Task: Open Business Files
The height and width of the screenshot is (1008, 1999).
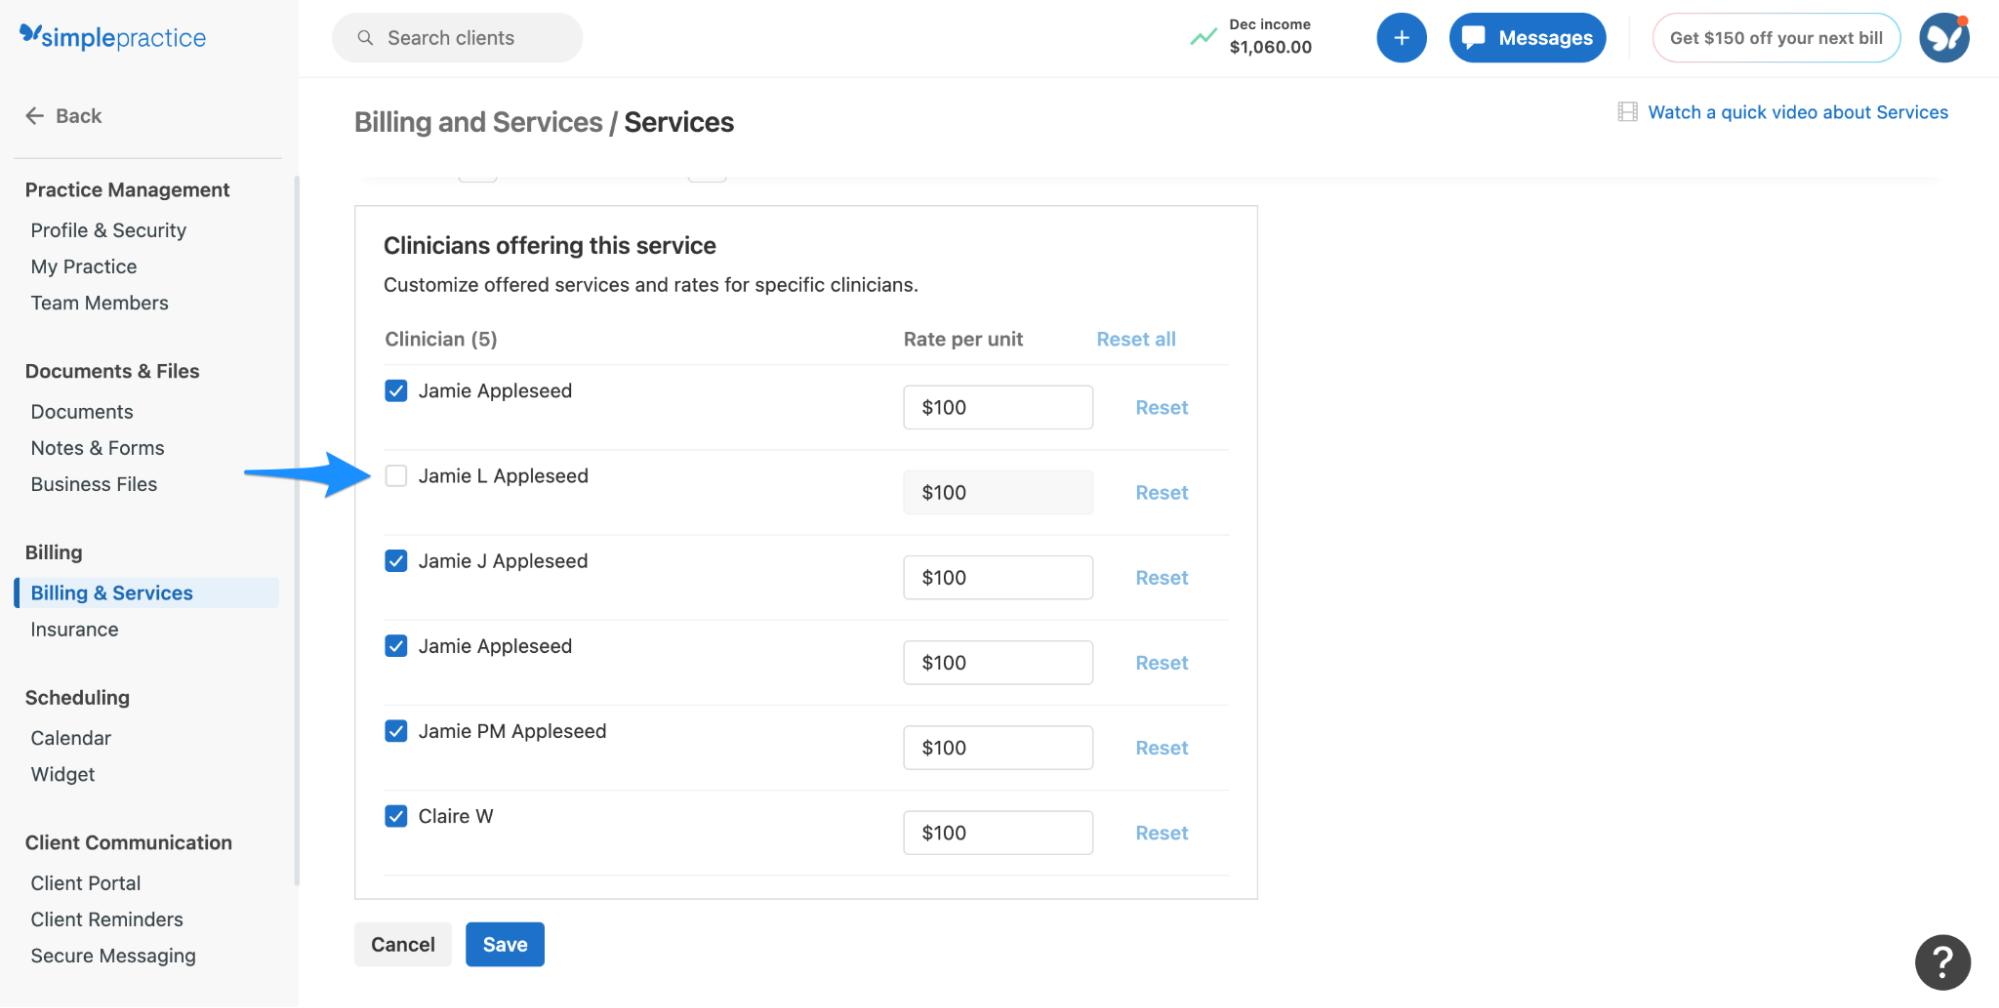Action: (x=93, y=484)
